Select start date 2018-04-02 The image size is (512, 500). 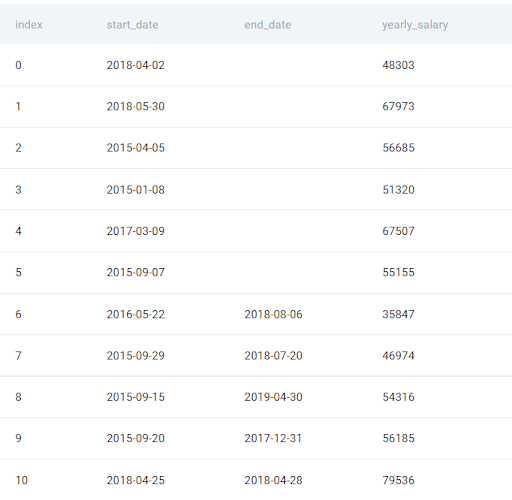(136, 65)
